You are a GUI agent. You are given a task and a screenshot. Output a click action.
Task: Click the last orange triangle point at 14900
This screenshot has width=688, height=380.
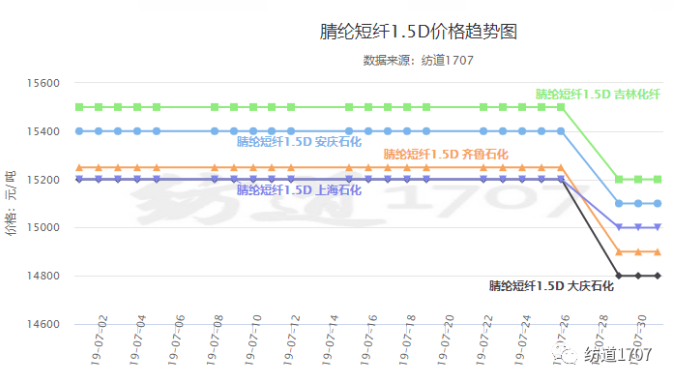(x=658, y=252)
